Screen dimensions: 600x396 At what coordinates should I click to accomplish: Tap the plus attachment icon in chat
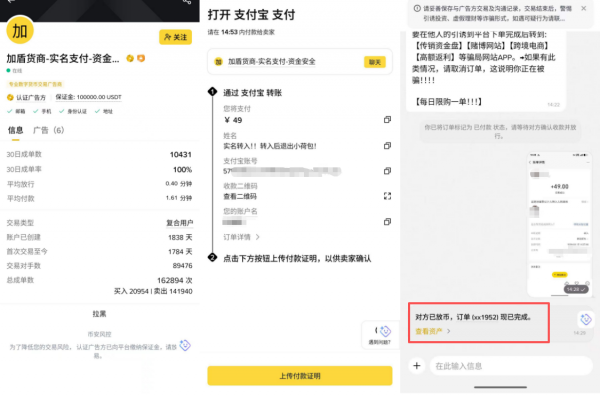(417, 366)
